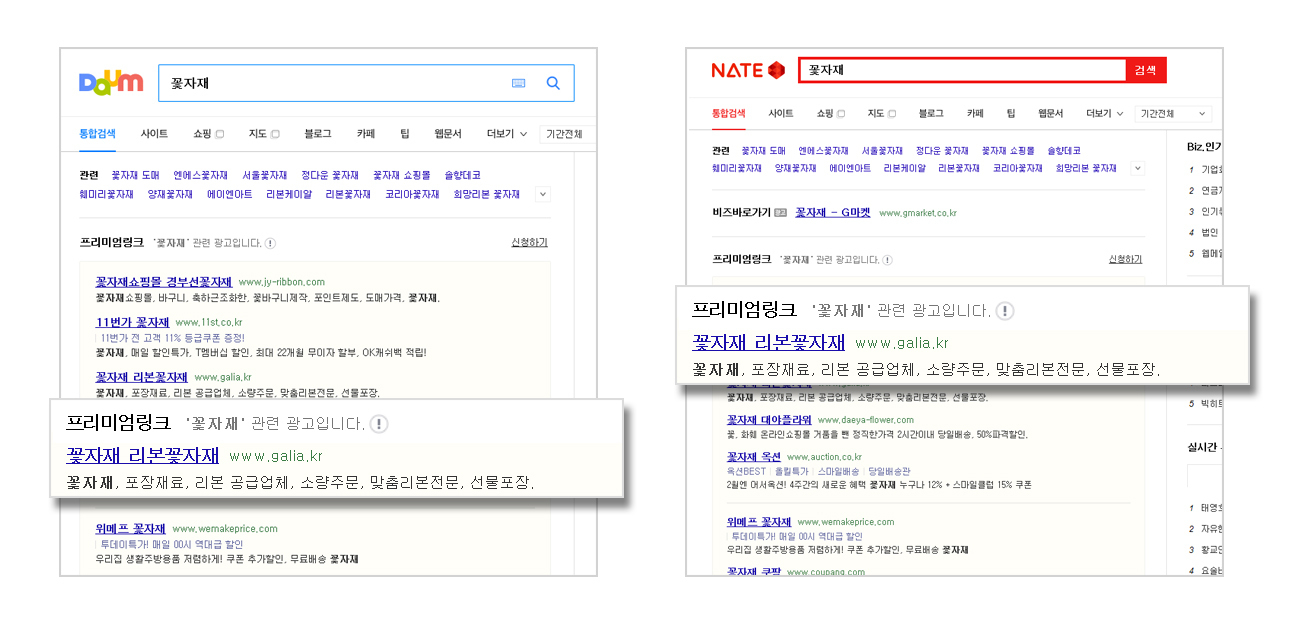Open the 11번가 꽃자재 ad in Daum

coord(132,322)
